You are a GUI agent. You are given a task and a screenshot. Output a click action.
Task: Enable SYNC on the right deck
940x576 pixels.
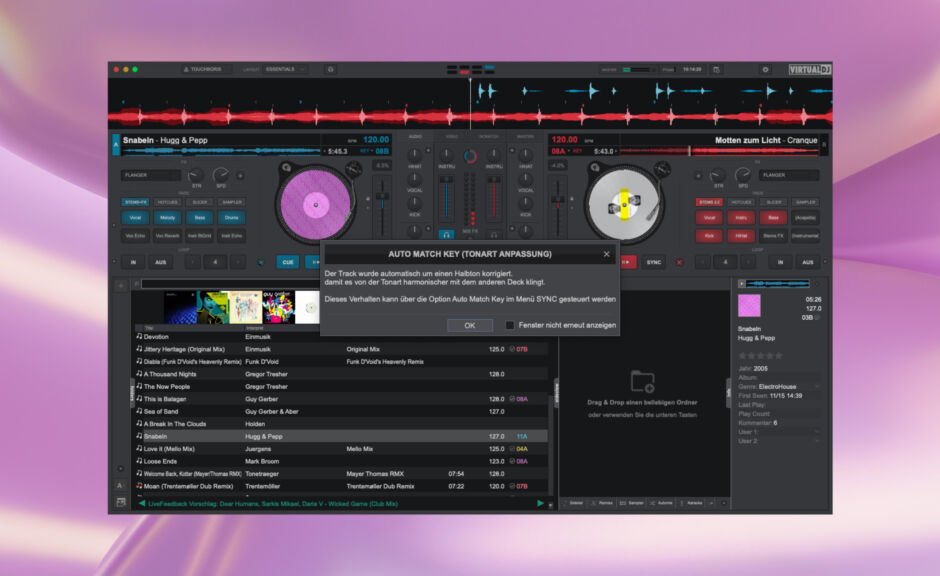654,262
